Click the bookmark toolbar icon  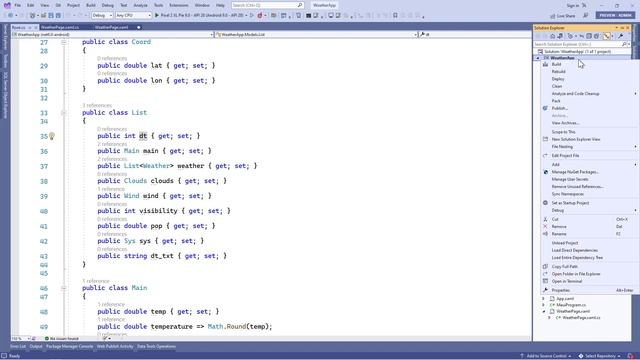pyautogui.click(x=395, y=16)
